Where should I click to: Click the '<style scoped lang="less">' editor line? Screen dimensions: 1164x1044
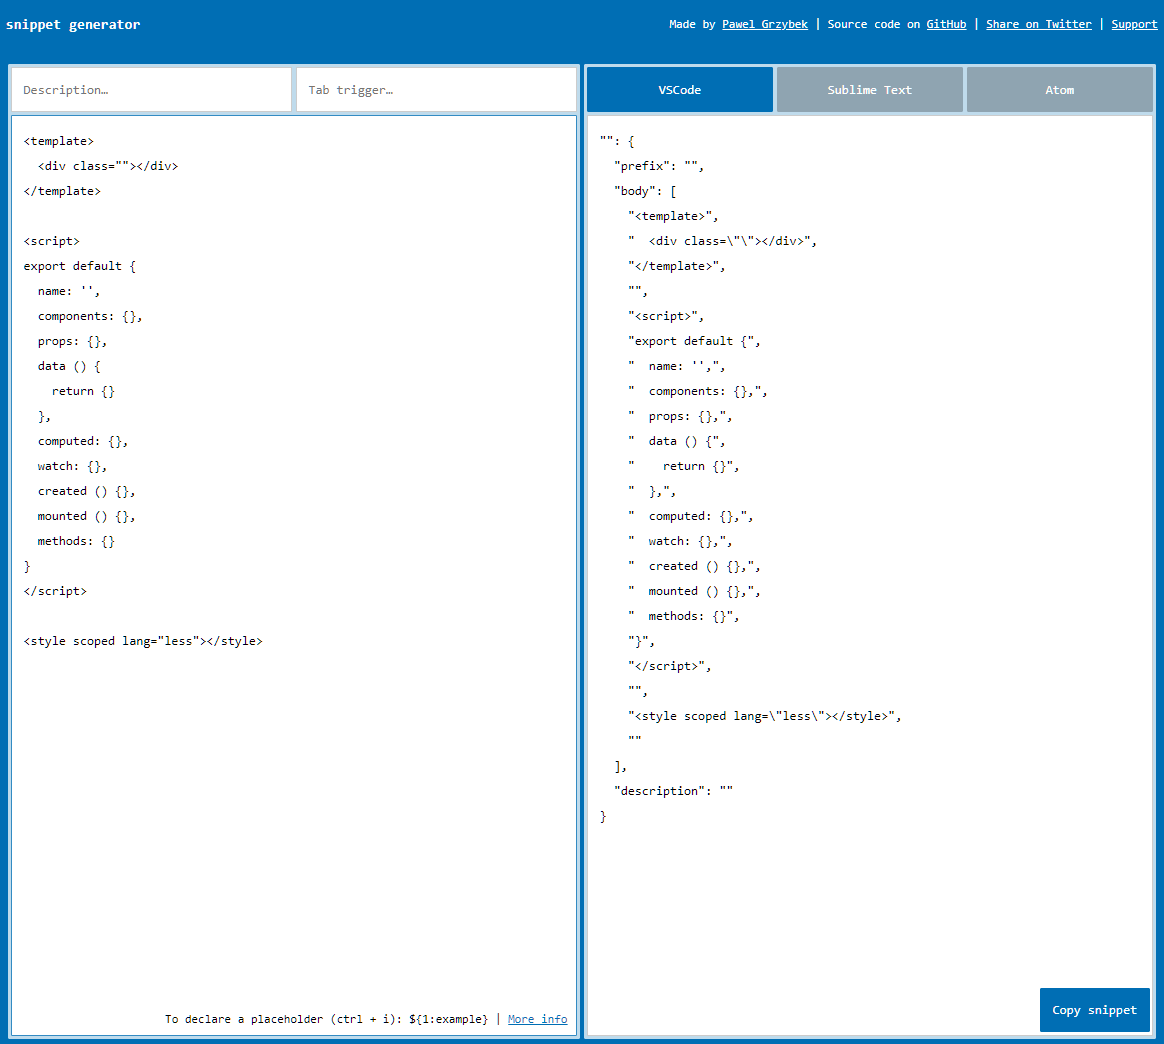coord(143,641)
